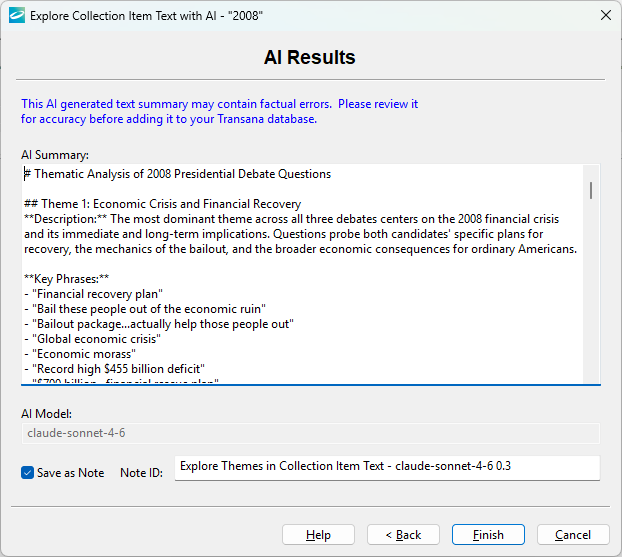Click into the Note ID text field
The height and width of the screenshot is (557, 622).
pos(386,467)
